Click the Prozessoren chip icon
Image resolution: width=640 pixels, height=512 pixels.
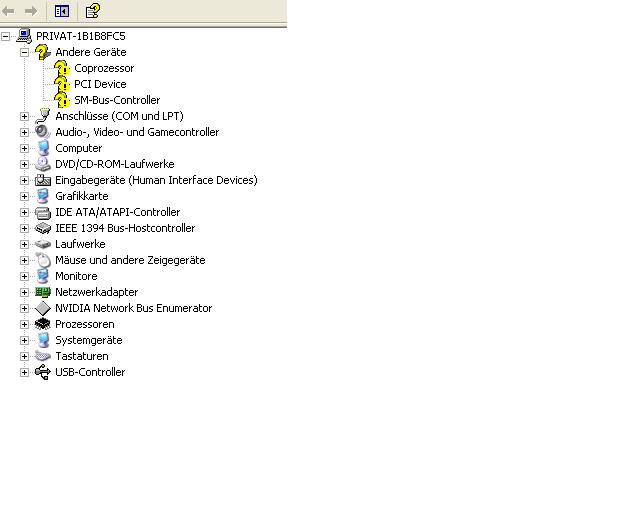[43, 324]
